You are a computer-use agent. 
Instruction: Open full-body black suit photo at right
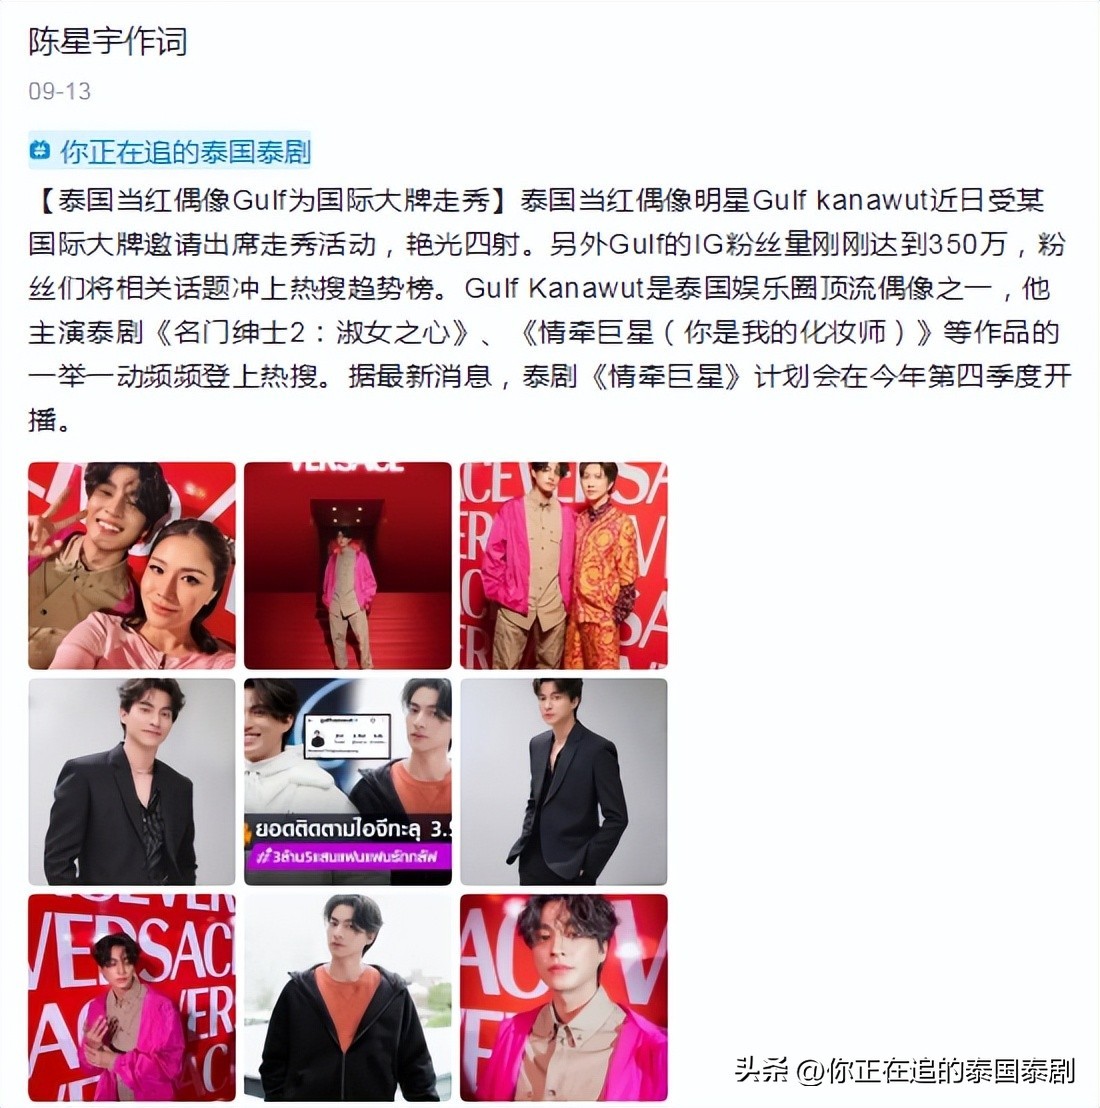pyautogui.click(x=563, y=782)
